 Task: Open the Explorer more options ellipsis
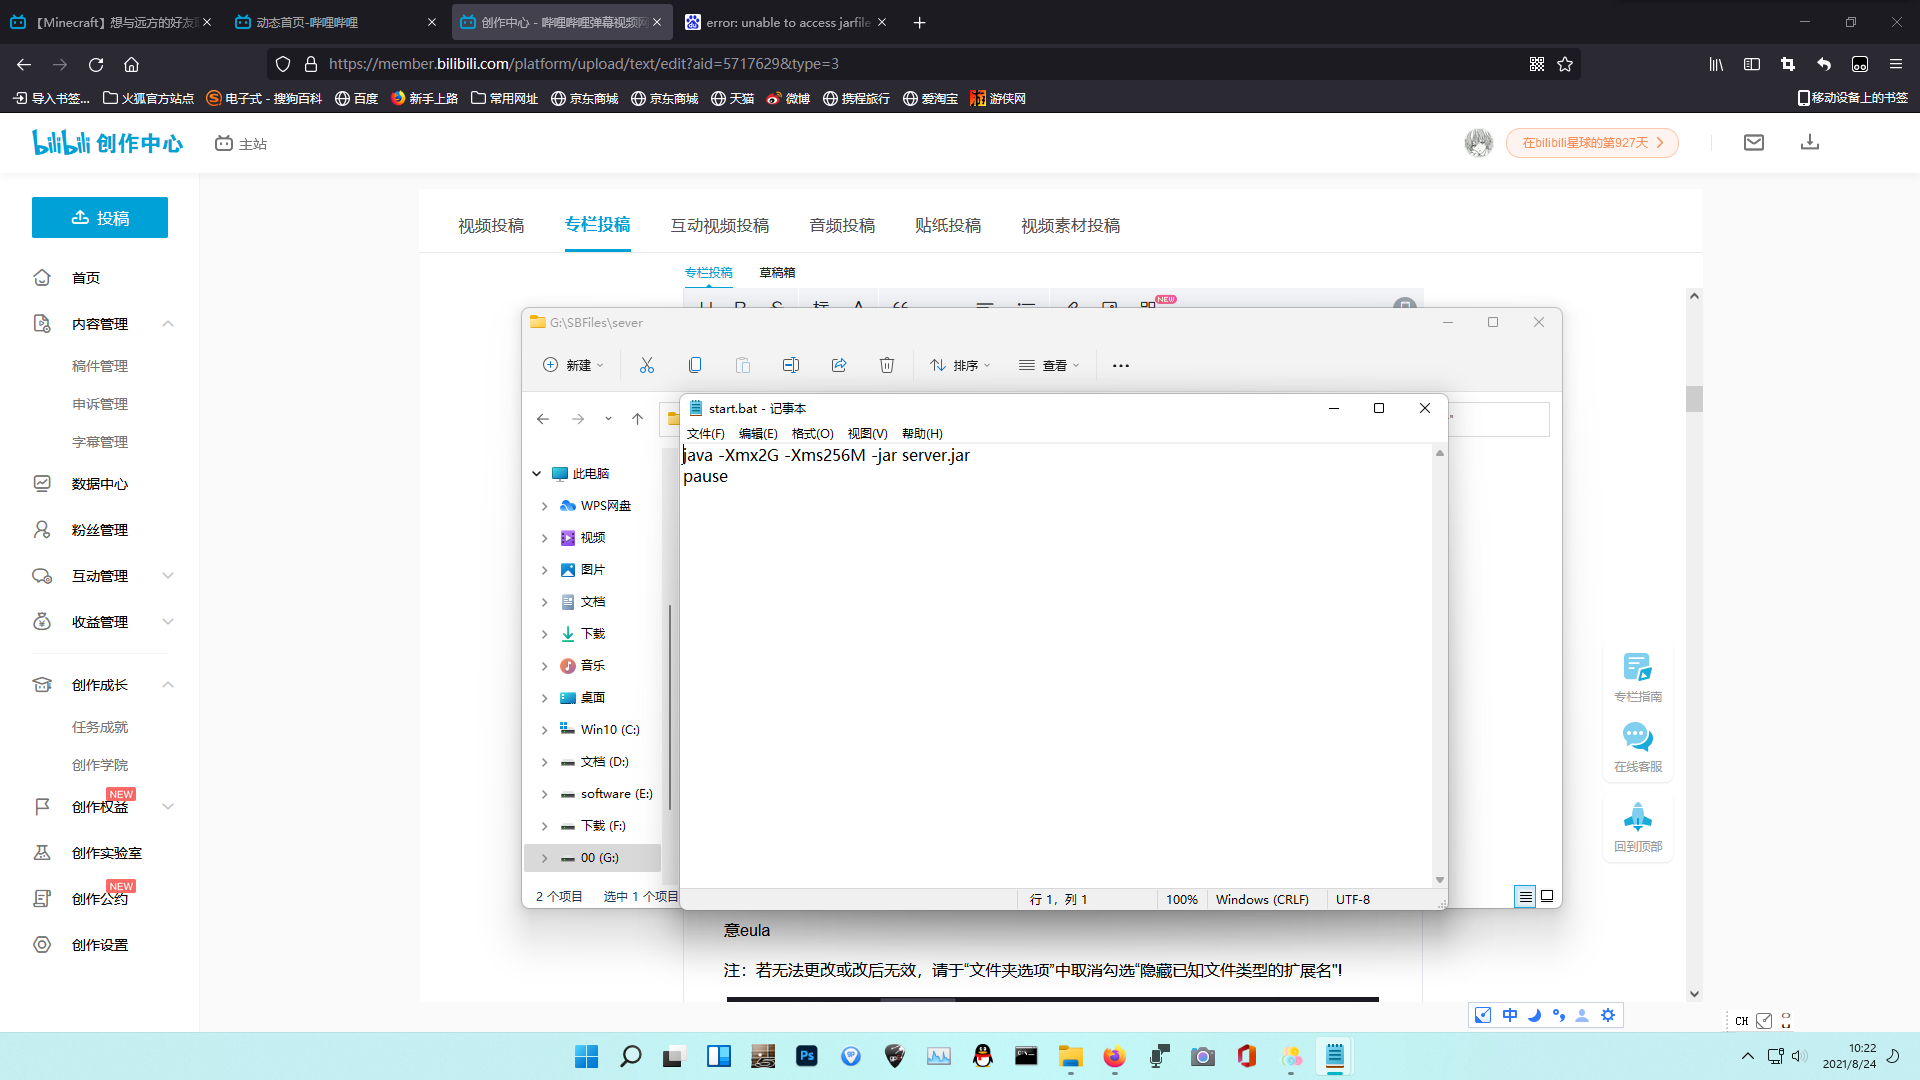coord(1121,365)
